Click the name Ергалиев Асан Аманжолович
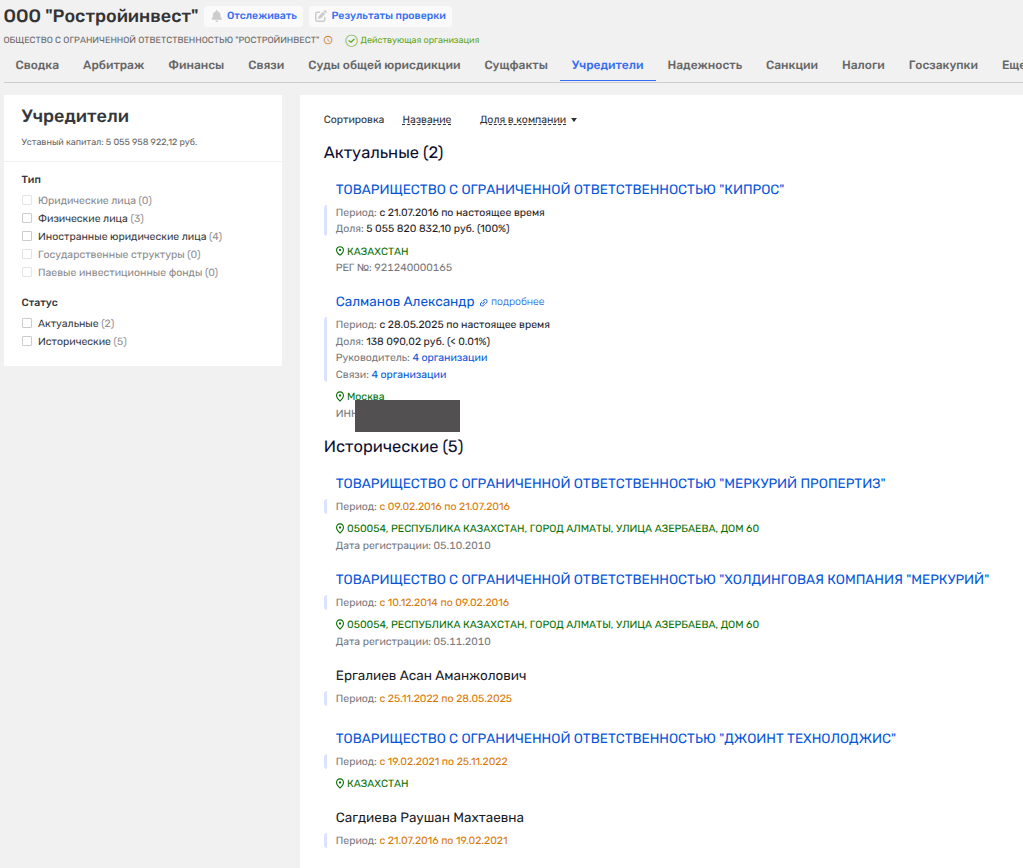This screenshot has height=868, width=1023. tap(431, 675)
